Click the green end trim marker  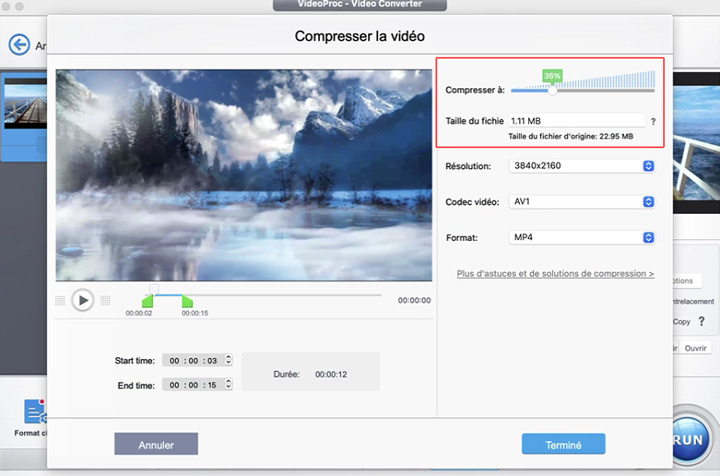187,301
